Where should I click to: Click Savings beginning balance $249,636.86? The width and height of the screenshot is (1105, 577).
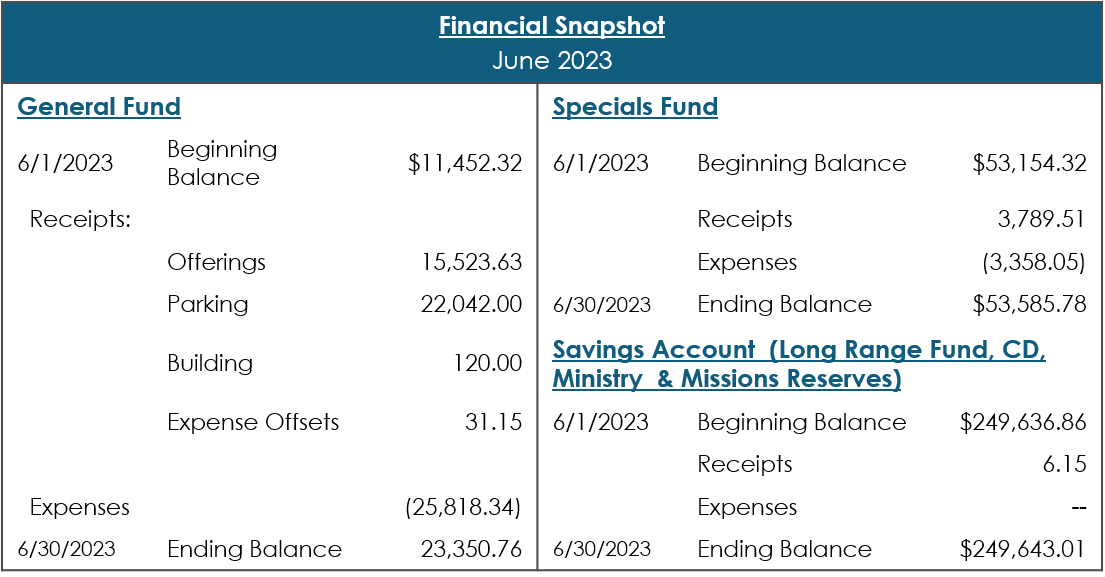tap(1023, 422)
